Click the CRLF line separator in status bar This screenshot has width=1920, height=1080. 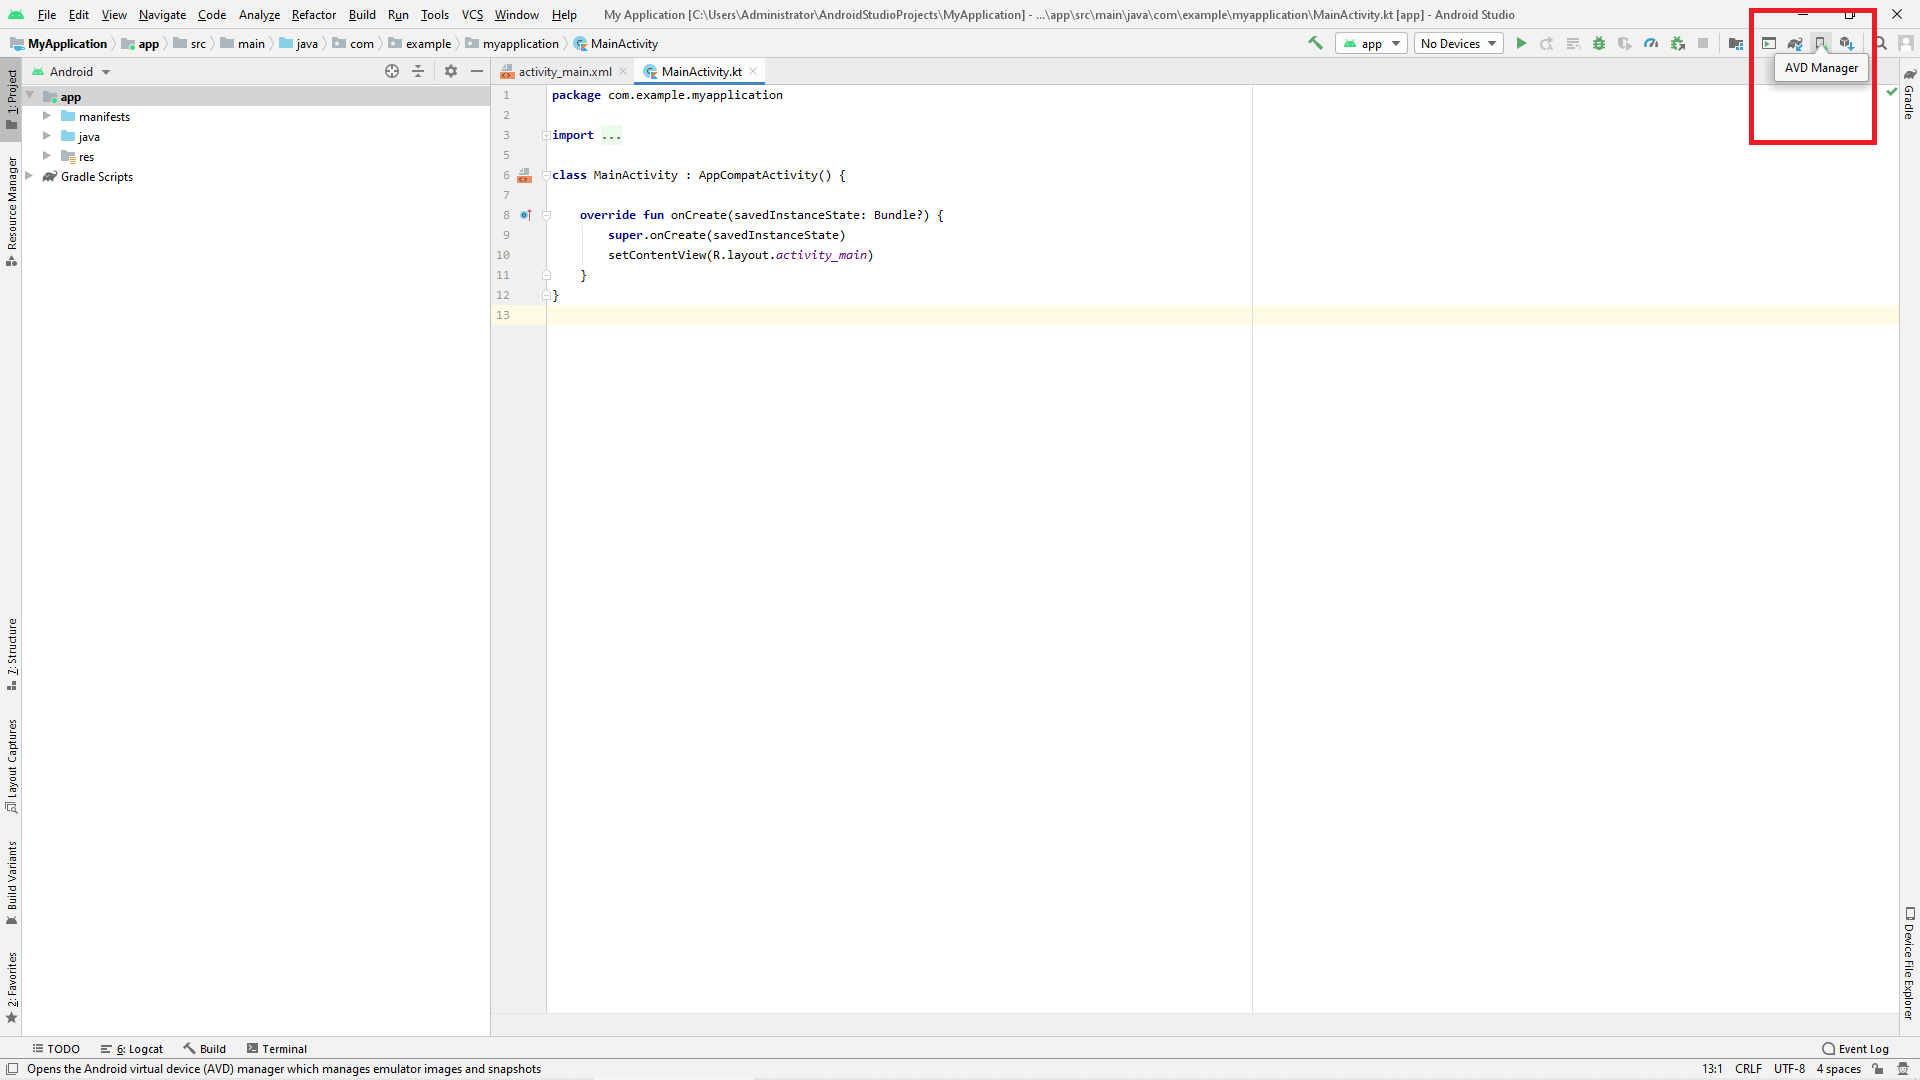click(1748, 1068)
